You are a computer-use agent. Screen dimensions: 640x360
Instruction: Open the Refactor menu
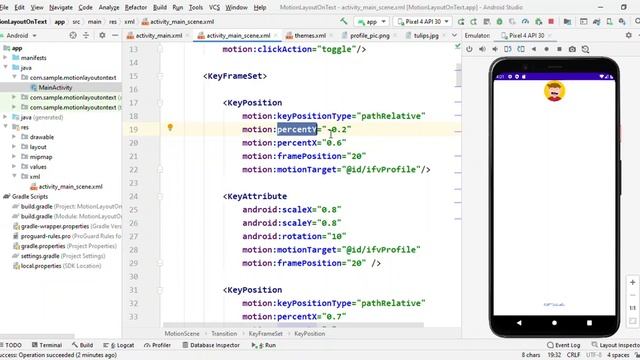(136, 7)
